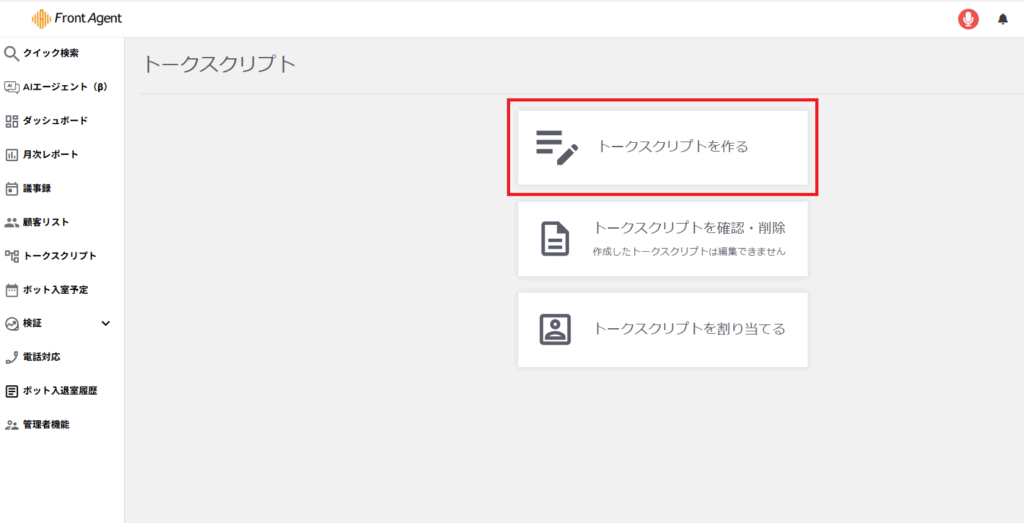1024x523 pixels.
Task: Open 議事録 from the sidebar
Action: click(37, 188)
